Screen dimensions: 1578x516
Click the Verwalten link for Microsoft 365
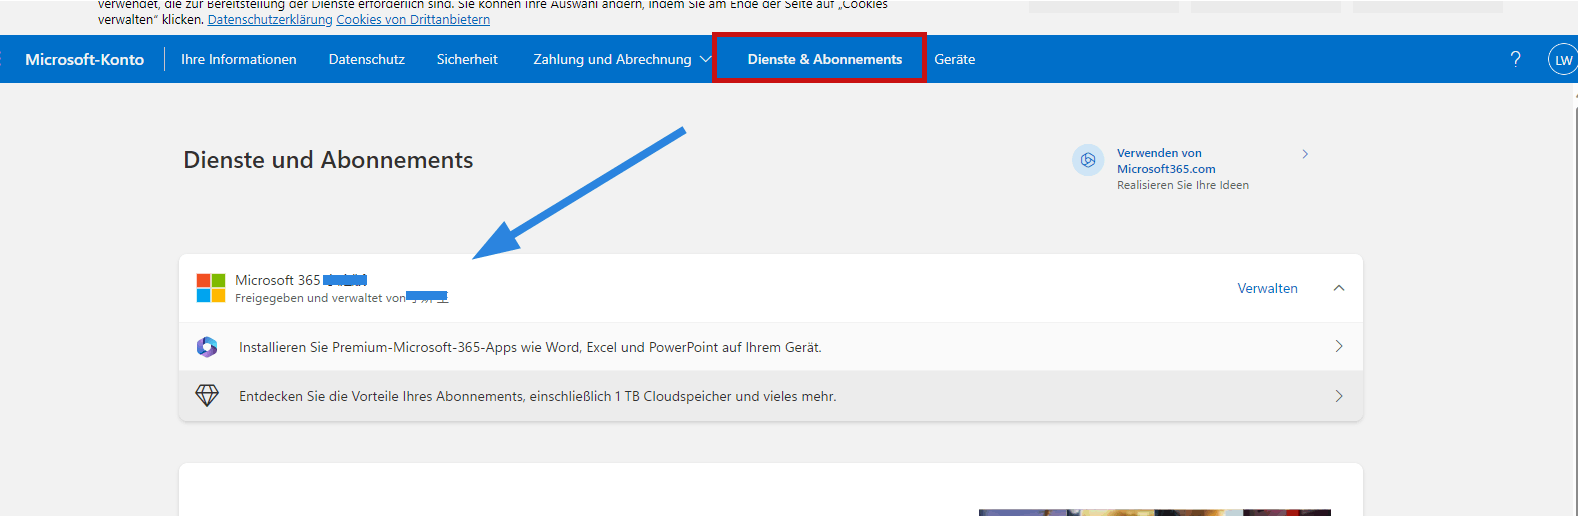(x=1267, y=288)
